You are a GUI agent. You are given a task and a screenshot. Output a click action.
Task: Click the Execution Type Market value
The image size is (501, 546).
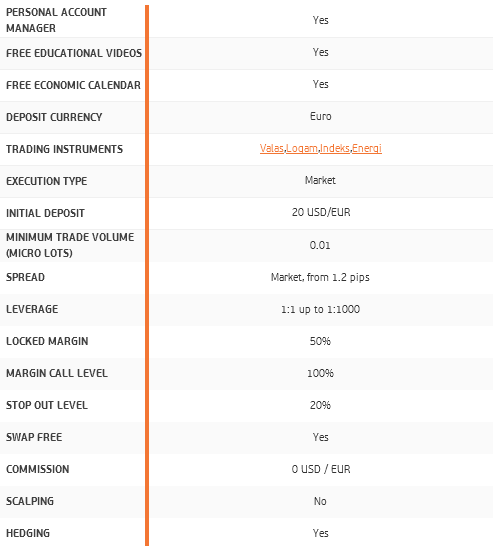tap(320, 180)
